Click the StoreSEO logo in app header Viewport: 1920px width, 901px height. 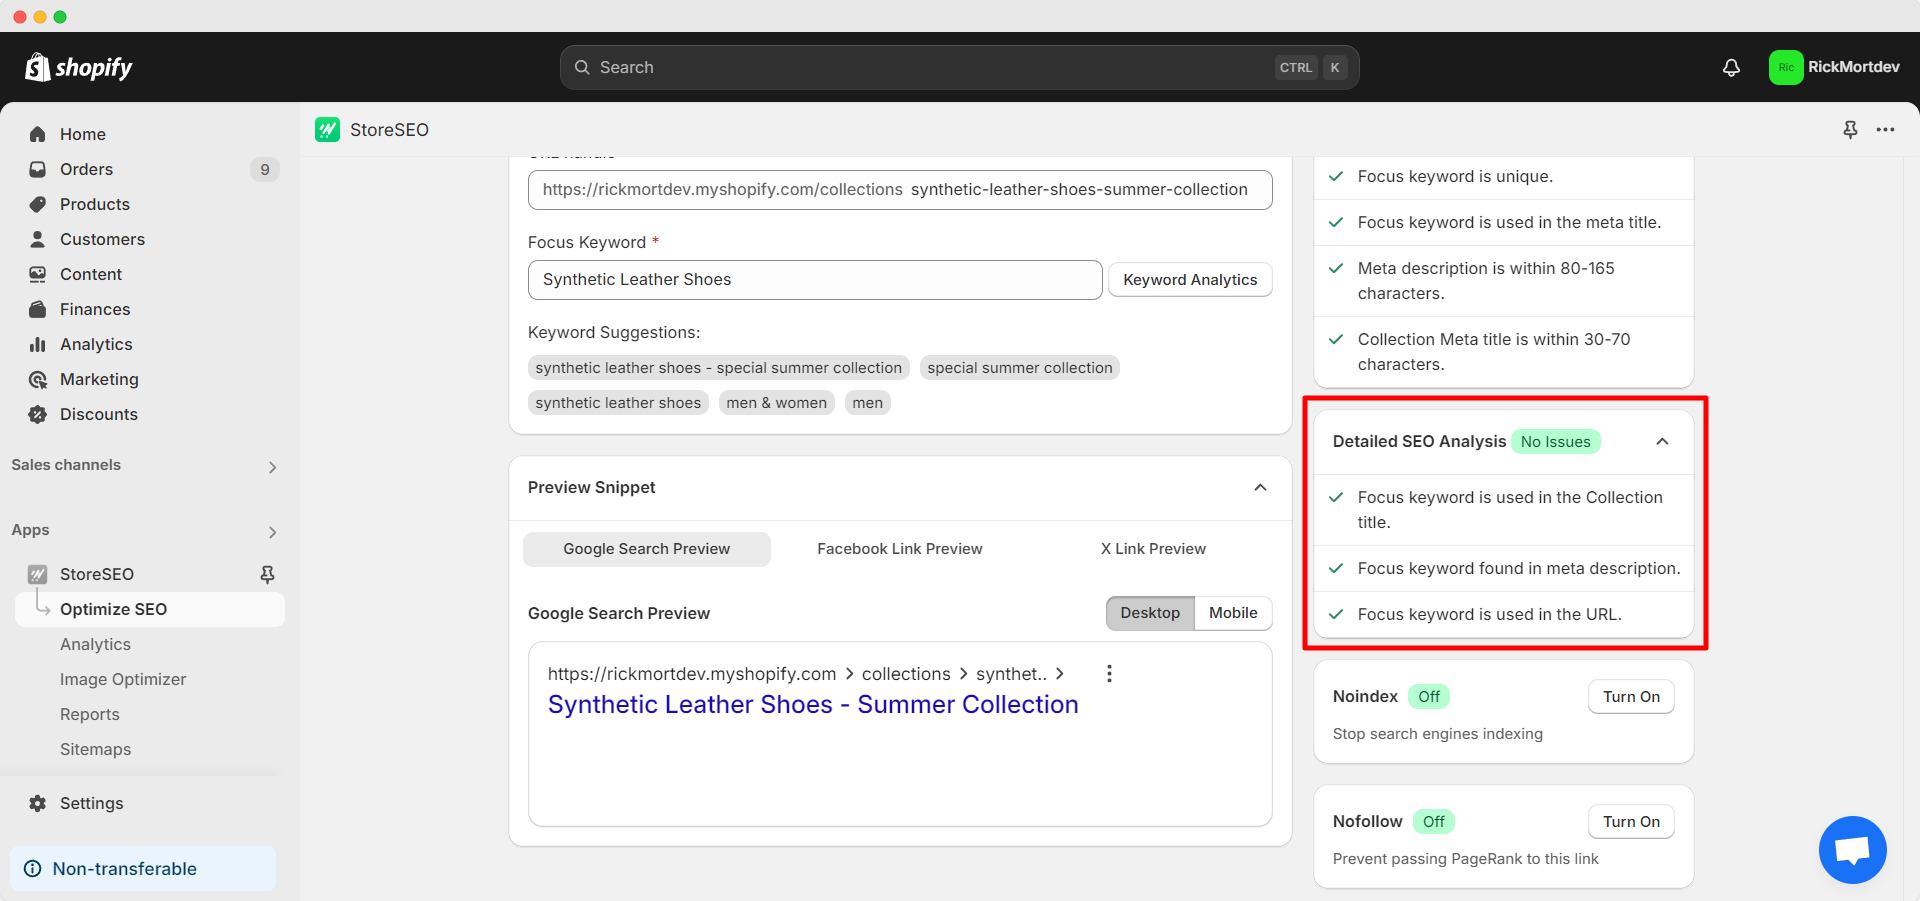[x=327, y=129]
